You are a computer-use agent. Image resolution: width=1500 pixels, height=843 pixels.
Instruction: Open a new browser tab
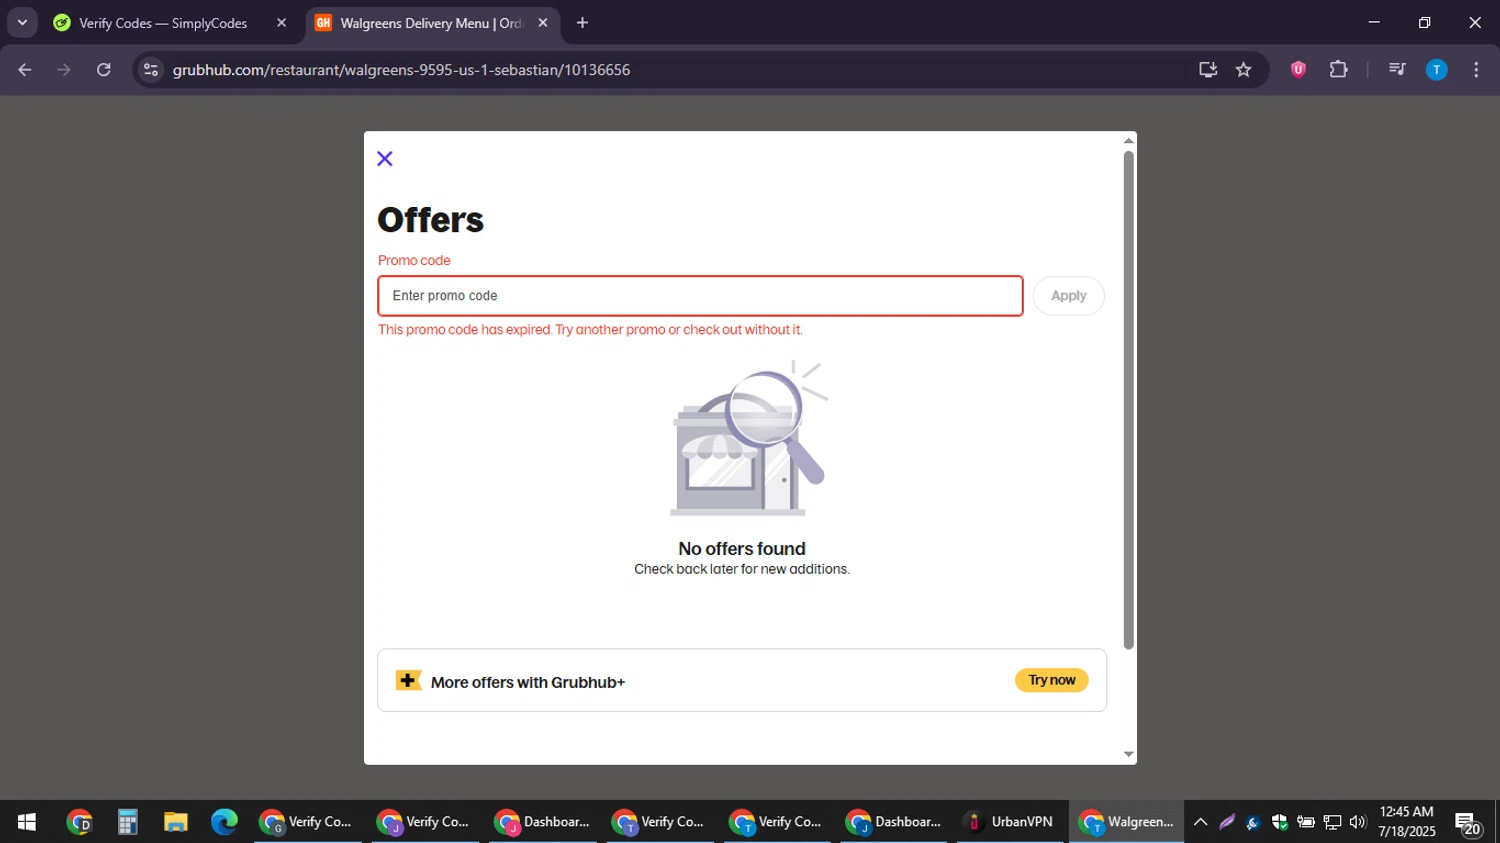(x=582, y=23)
